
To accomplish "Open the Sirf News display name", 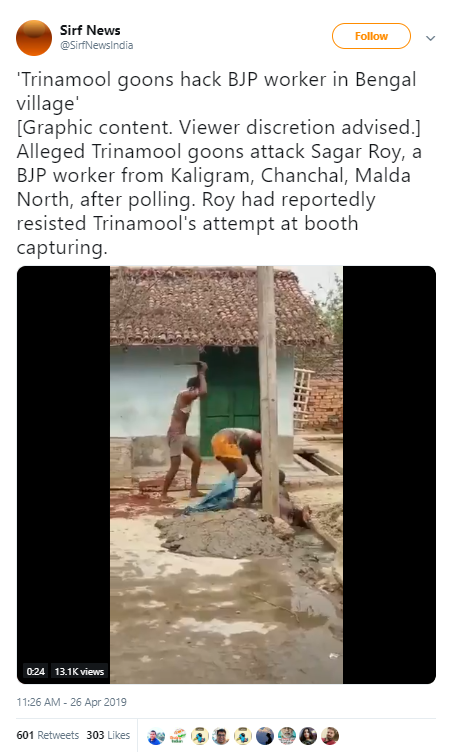I will click(x=90, y=30).
